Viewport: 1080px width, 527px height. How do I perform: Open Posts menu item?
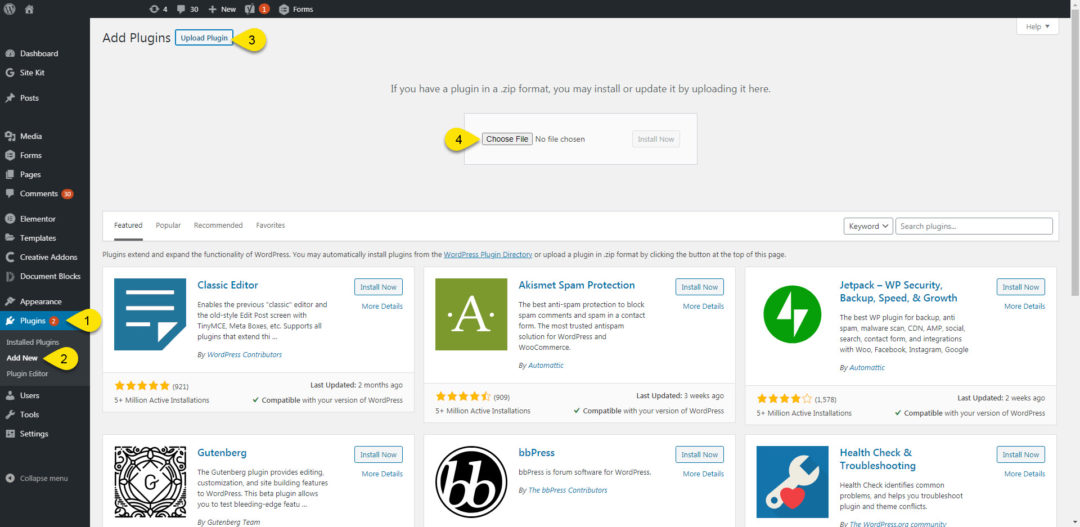pos(29,98)
